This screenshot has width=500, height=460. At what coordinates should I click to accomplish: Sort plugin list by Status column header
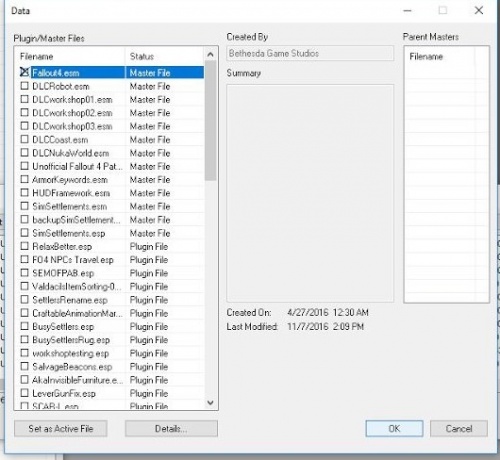pos(165,56)
